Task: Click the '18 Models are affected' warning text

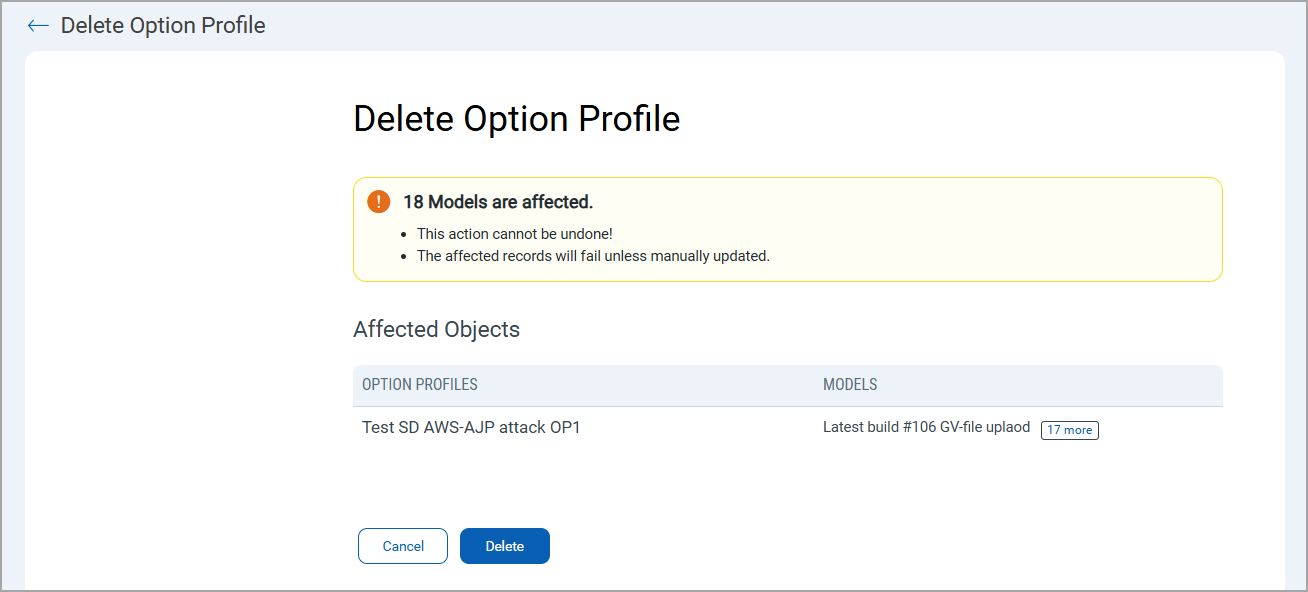Action: click(x=500, y=201)
